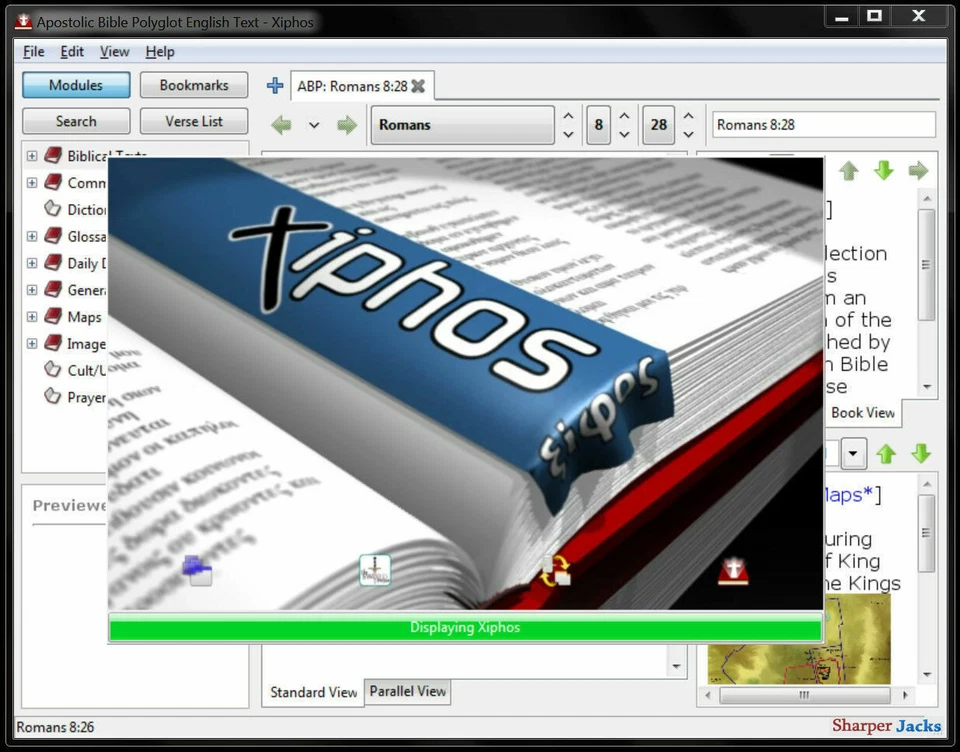This screenshot has width=960, height=752.
Task: Click the Displaying Xiphos progress bar
Action: (464, 628)
